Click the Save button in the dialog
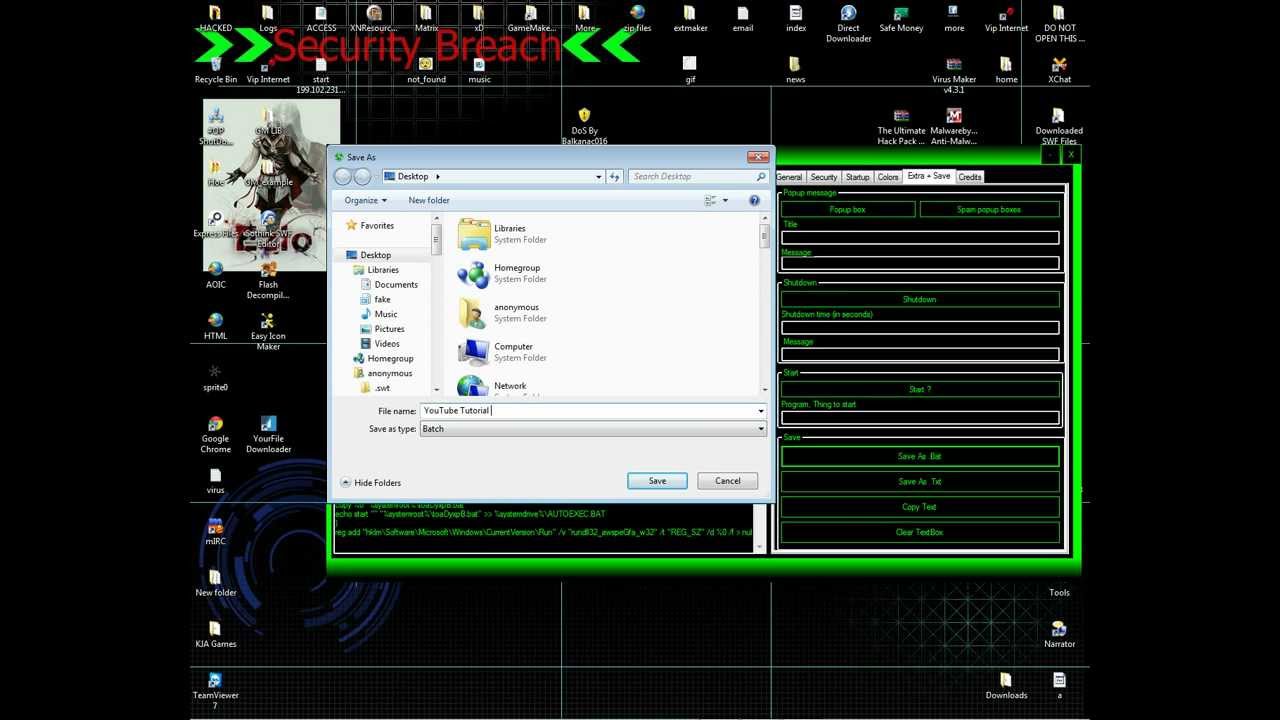Screen dimensions: 1280x720 click(x=657, y=481)
